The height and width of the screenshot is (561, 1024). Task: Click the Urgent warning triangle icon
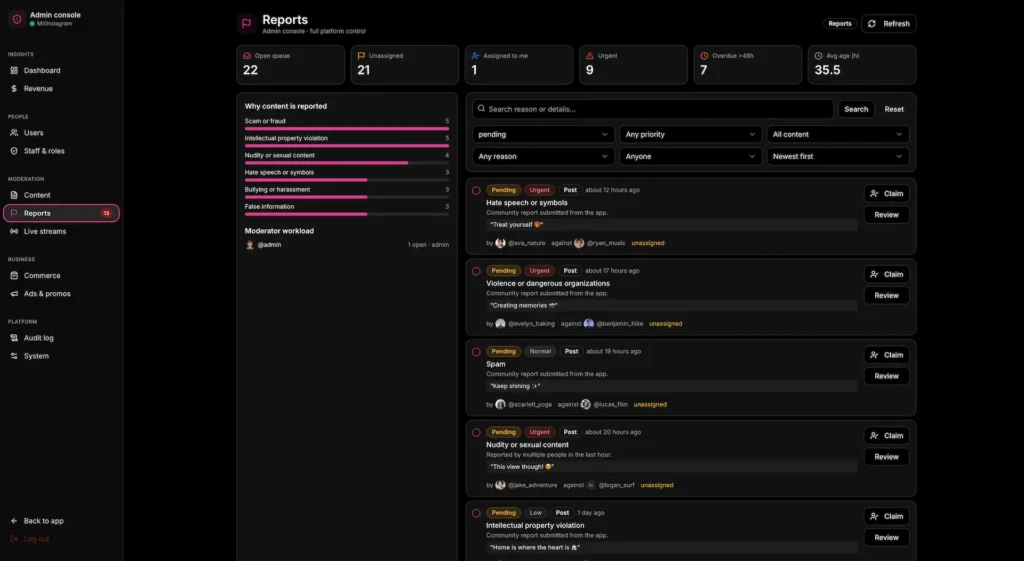point(590,56)
